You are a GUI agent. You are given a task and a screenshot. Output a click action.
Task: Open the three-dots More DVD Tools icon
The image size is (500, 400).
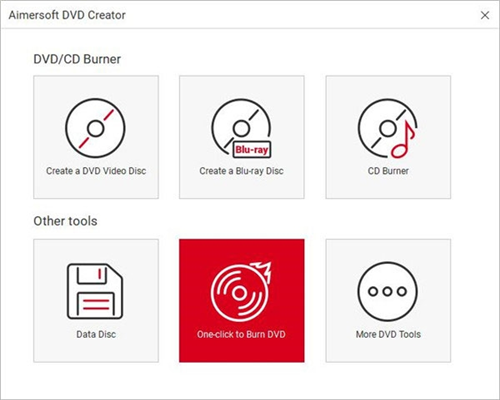(x=387, y=291)
